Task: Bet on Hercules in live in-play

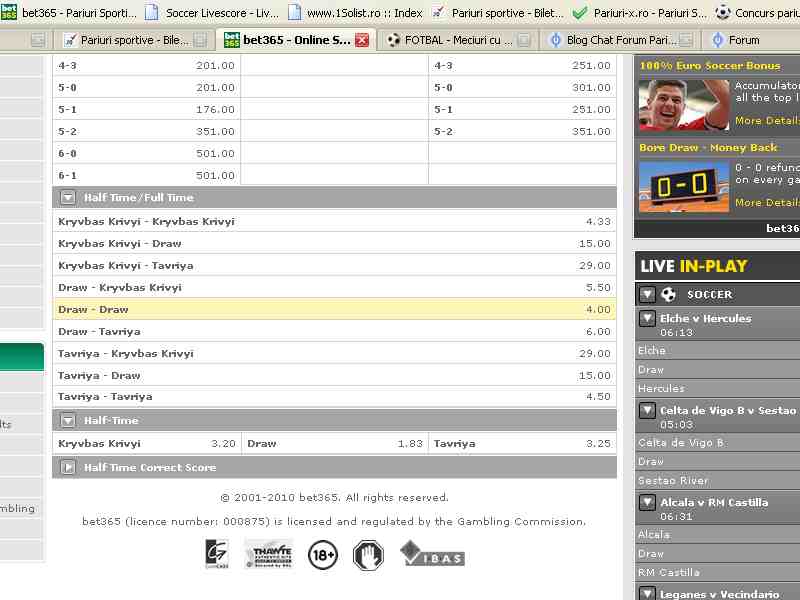Action: 718,388
